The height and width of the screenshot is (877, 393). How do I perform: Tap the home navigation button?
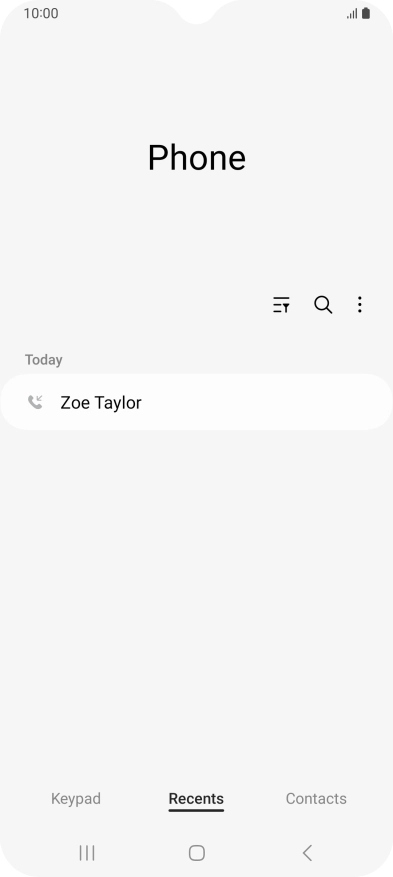pos(197,852)
